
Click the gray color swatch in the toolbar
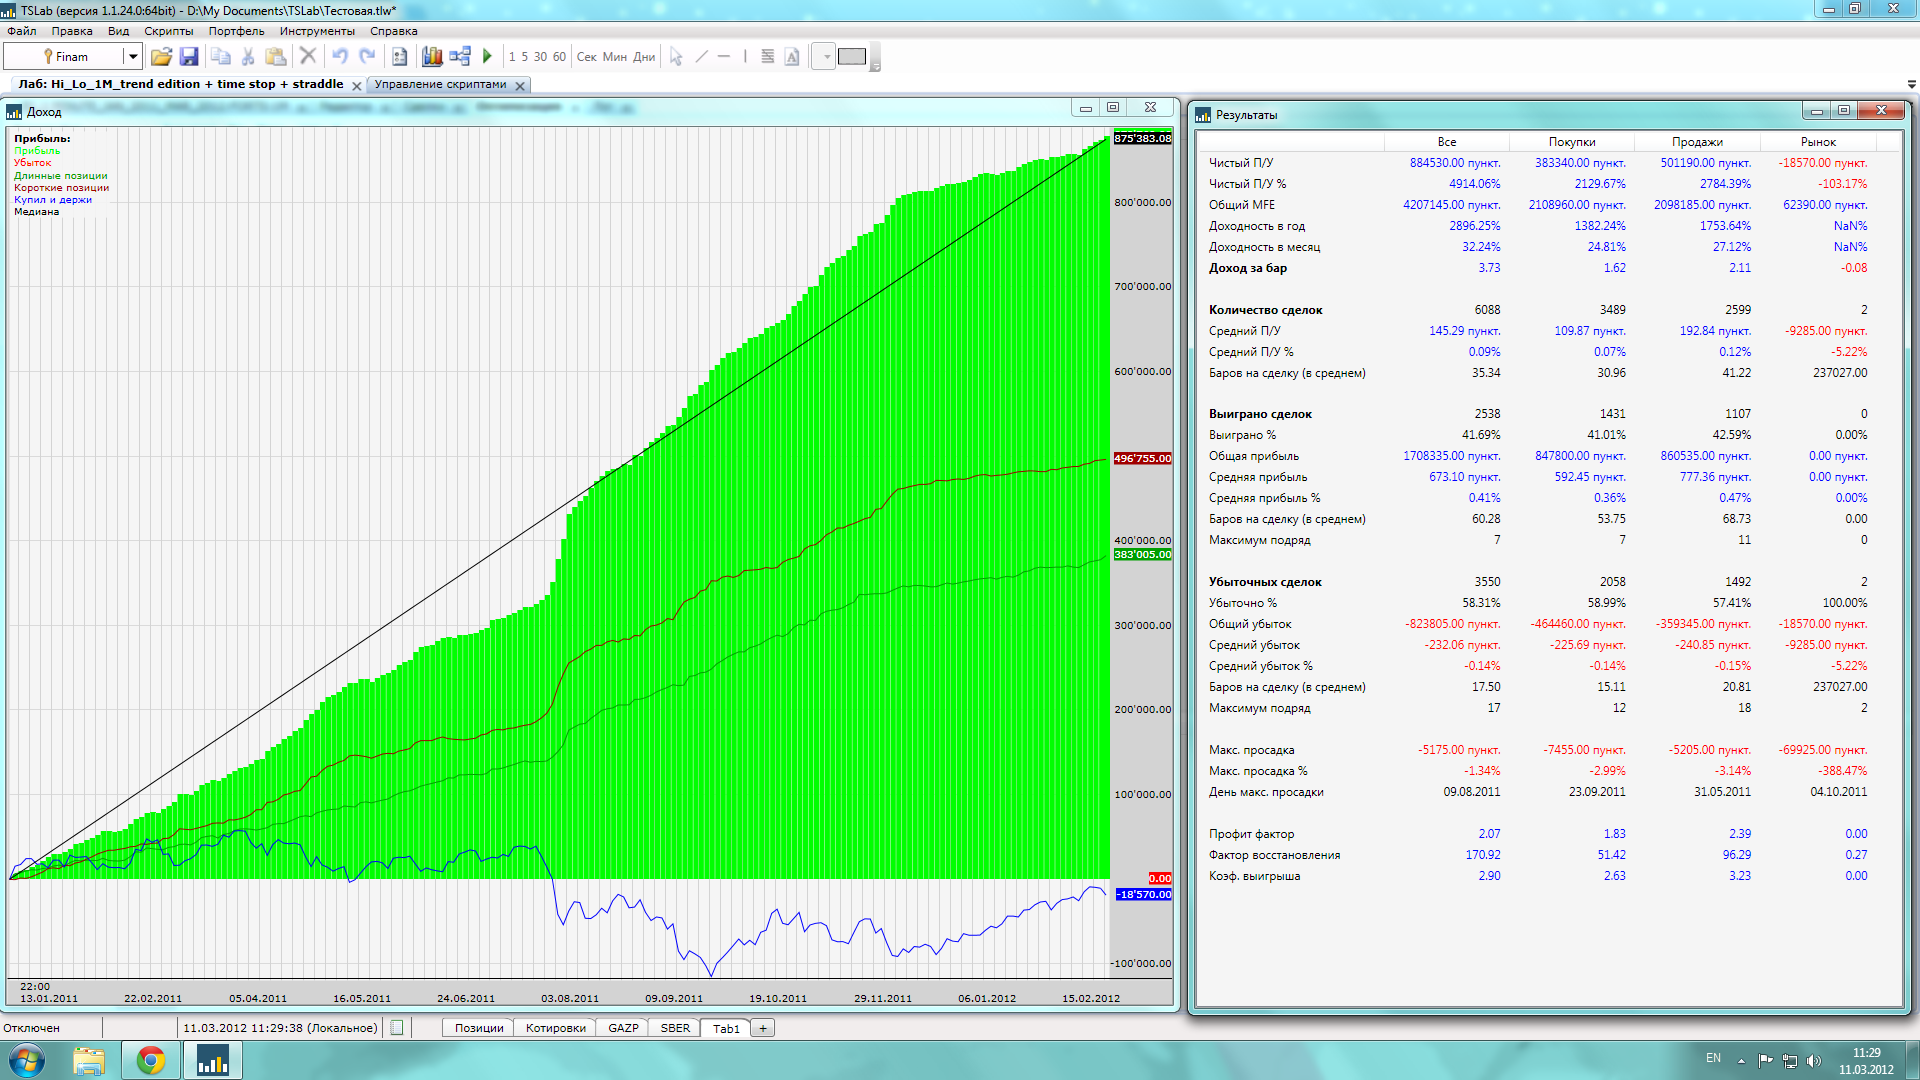(852, 57)
